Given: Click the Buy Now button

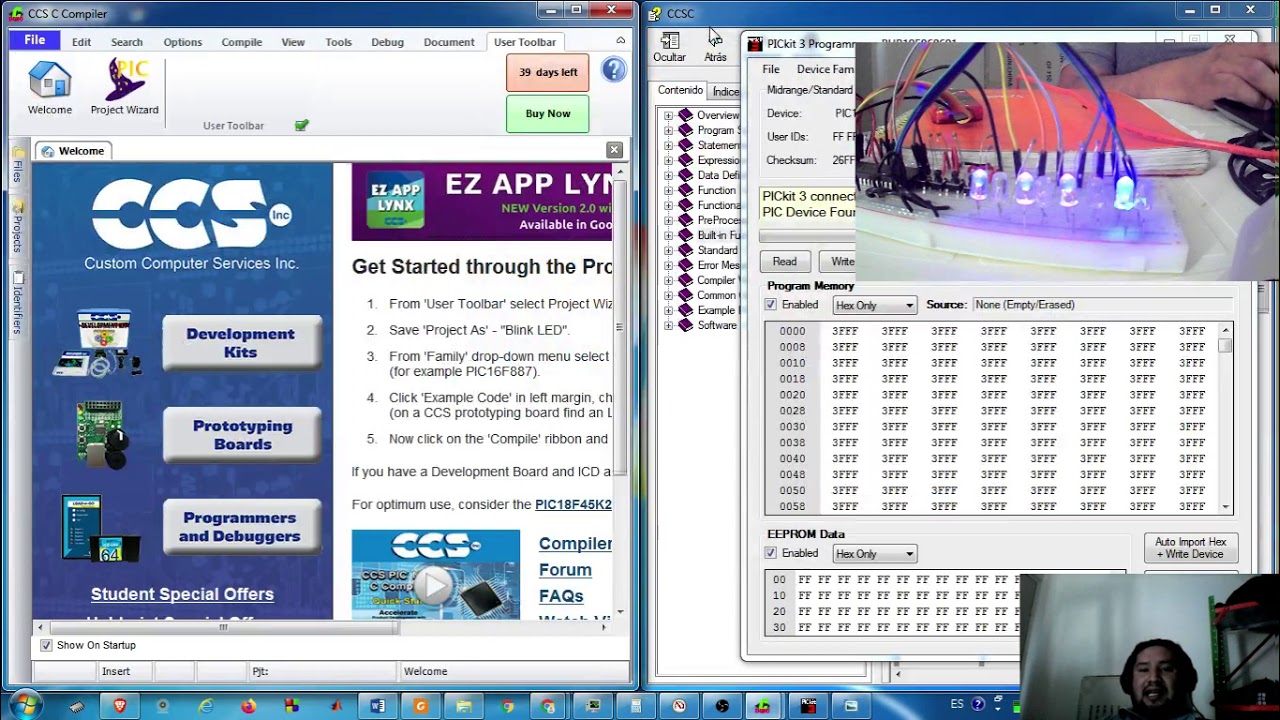Looking at the screenshot, I should coord(547,113).
